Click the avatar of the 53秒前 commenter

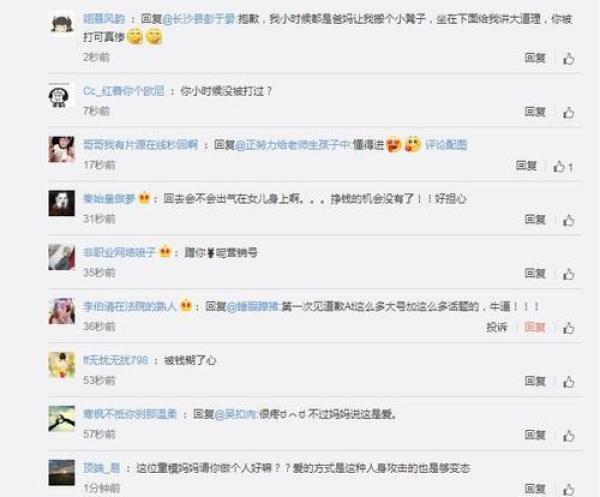[62, 365]
